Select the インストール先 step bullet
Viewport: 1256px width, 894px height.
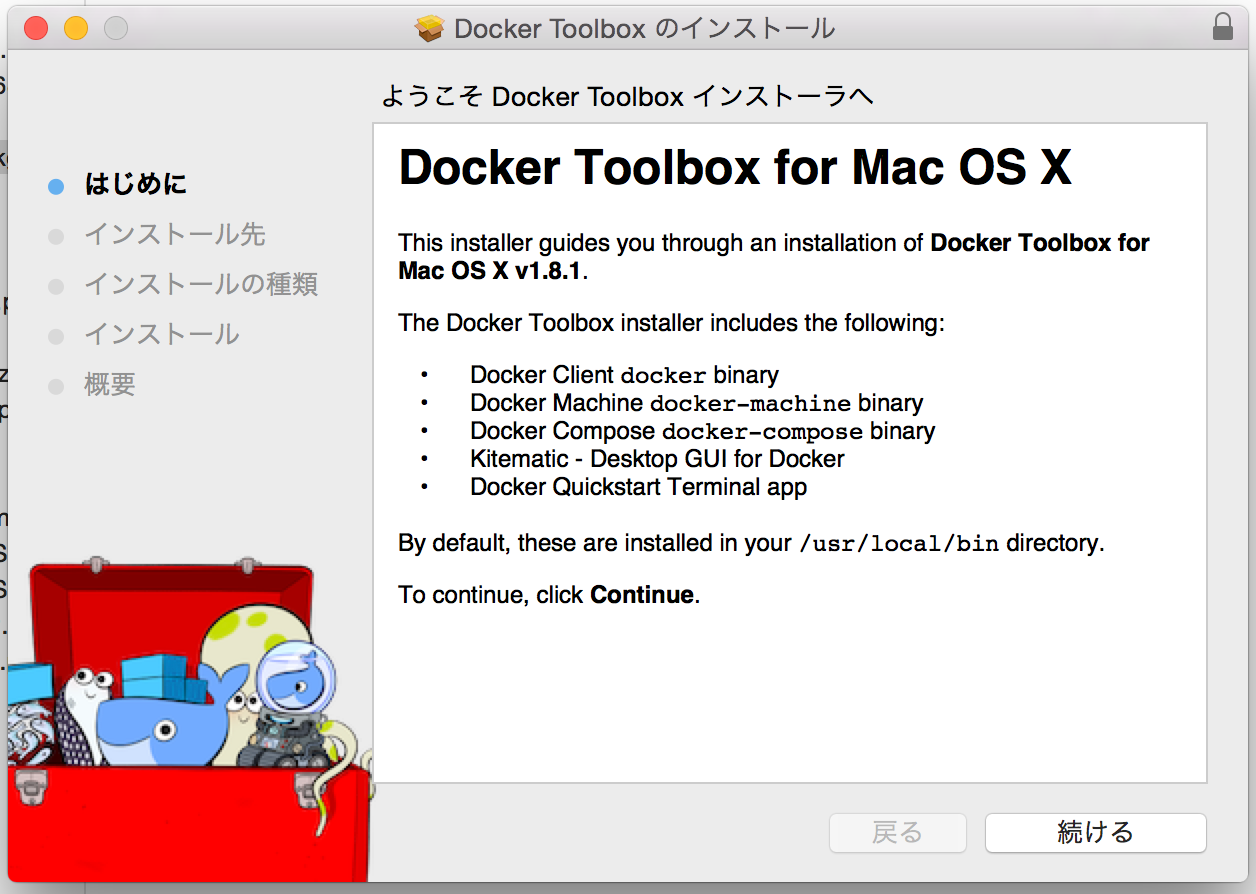55,235
